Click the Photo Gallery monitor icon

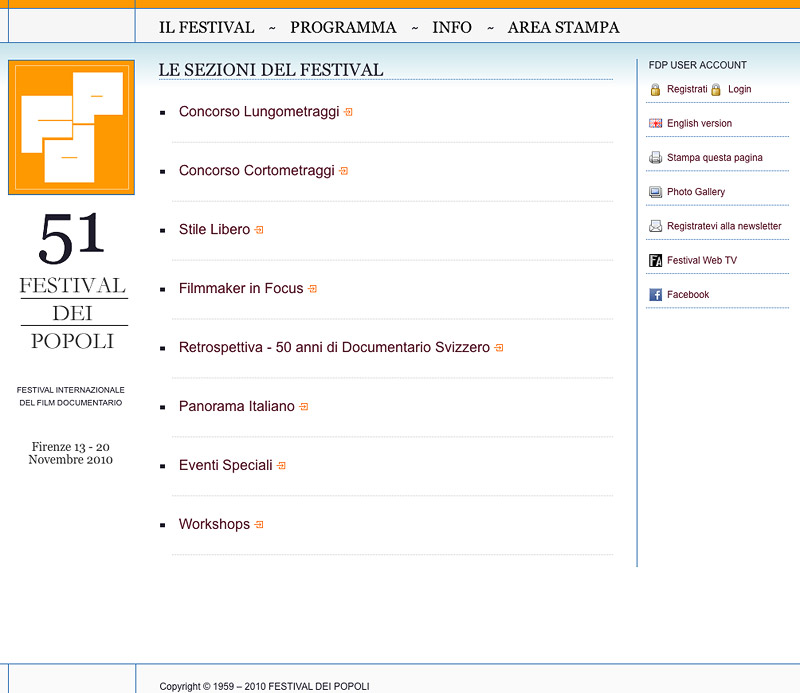tap(656, 192)
